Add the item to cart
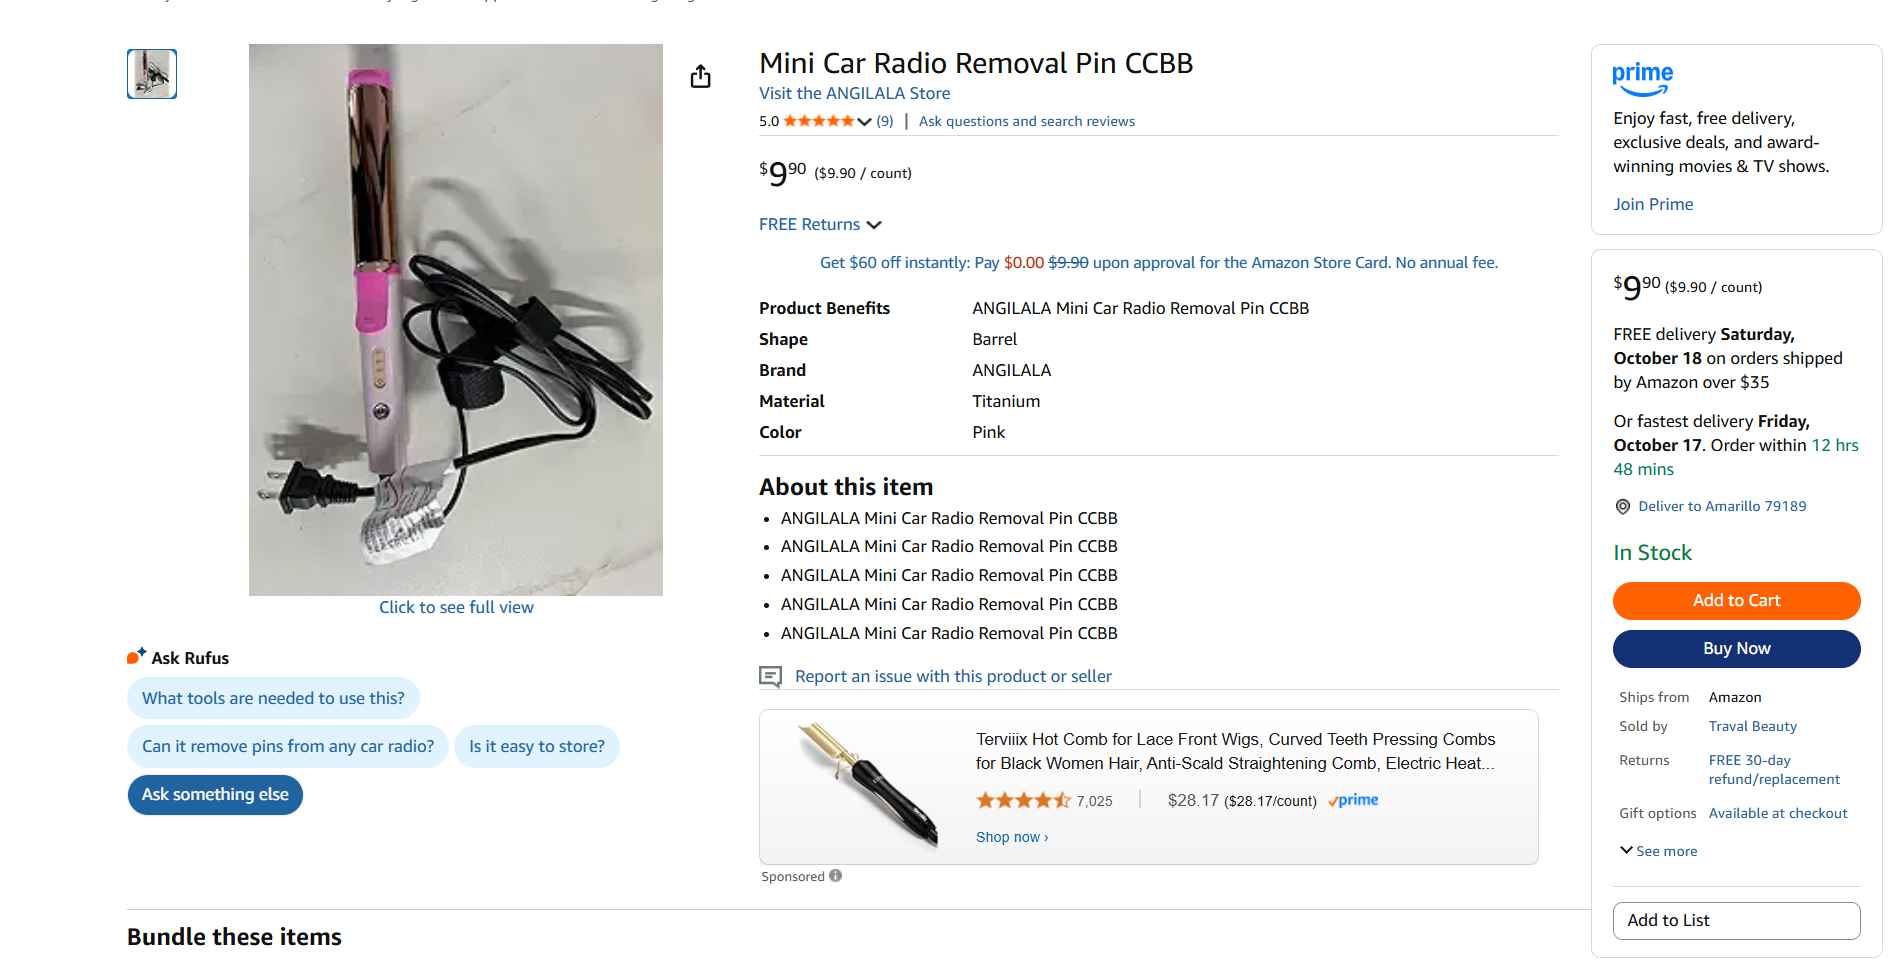Screen dimensions: 1899x963 point(1736,601)
